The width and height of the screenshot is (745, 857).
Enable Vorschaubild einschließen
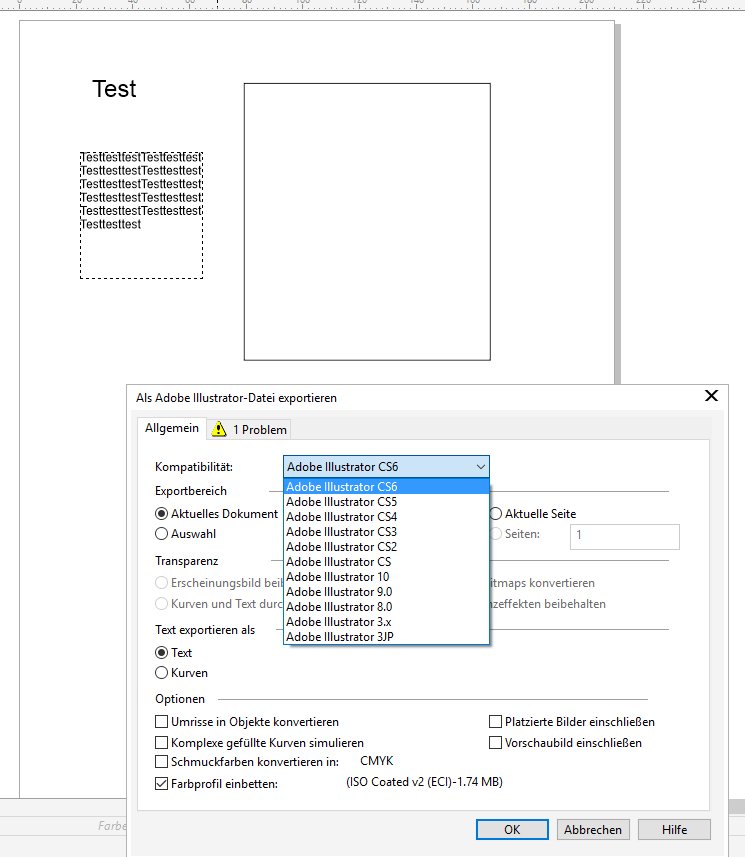pyautogui.click(x=495, y=743)
